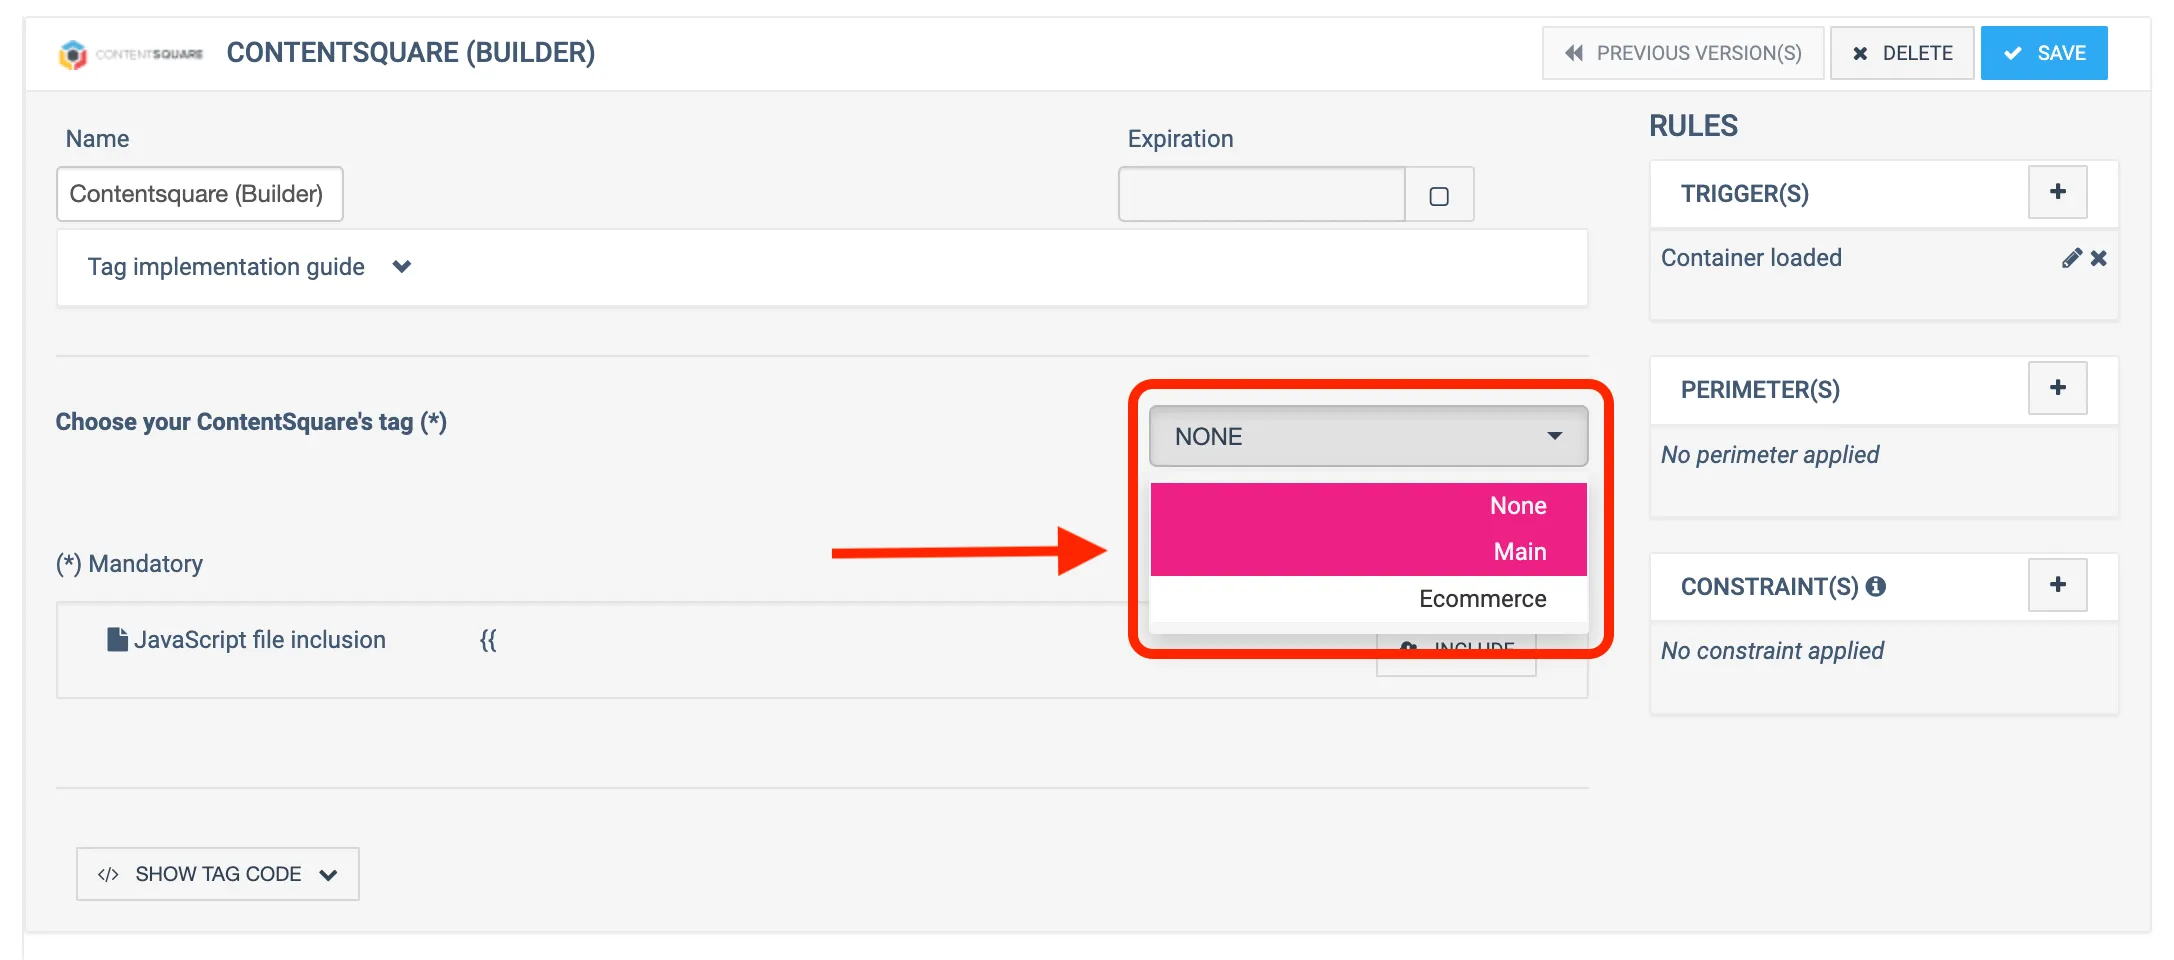Add a new perimeter rule
The width and height of the screenshot is (2174, 960).
[x=2057, y=388]
